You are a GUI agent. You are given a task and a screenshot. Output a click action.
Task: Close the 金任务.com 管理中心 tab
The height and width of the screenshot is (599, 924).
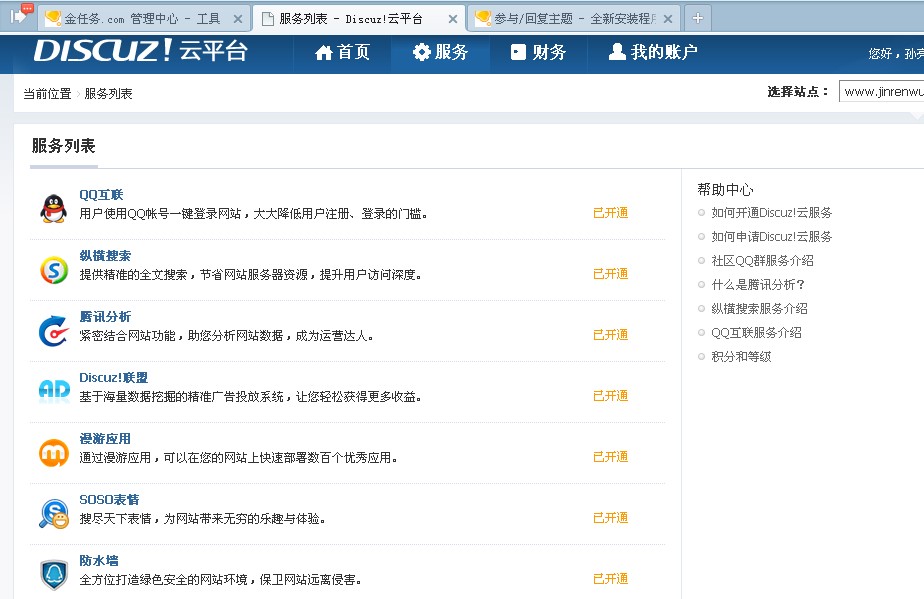click(237, 19)
